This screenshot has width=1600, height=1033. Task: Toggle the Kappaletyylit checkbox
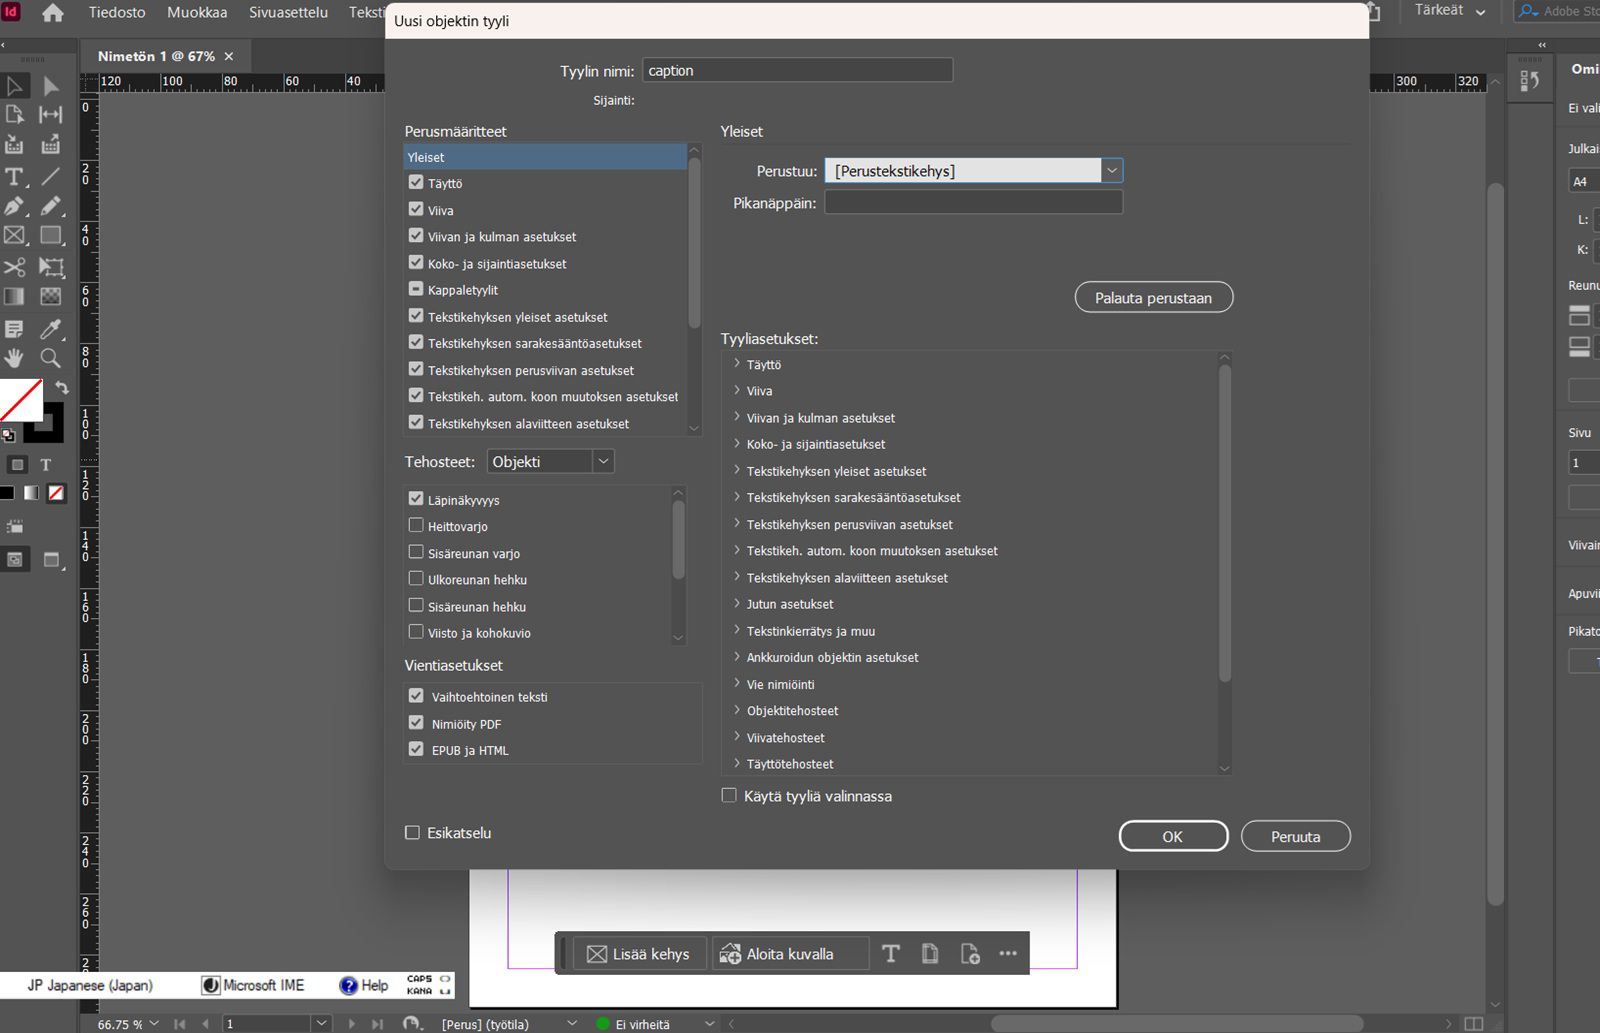pos(416,289)
